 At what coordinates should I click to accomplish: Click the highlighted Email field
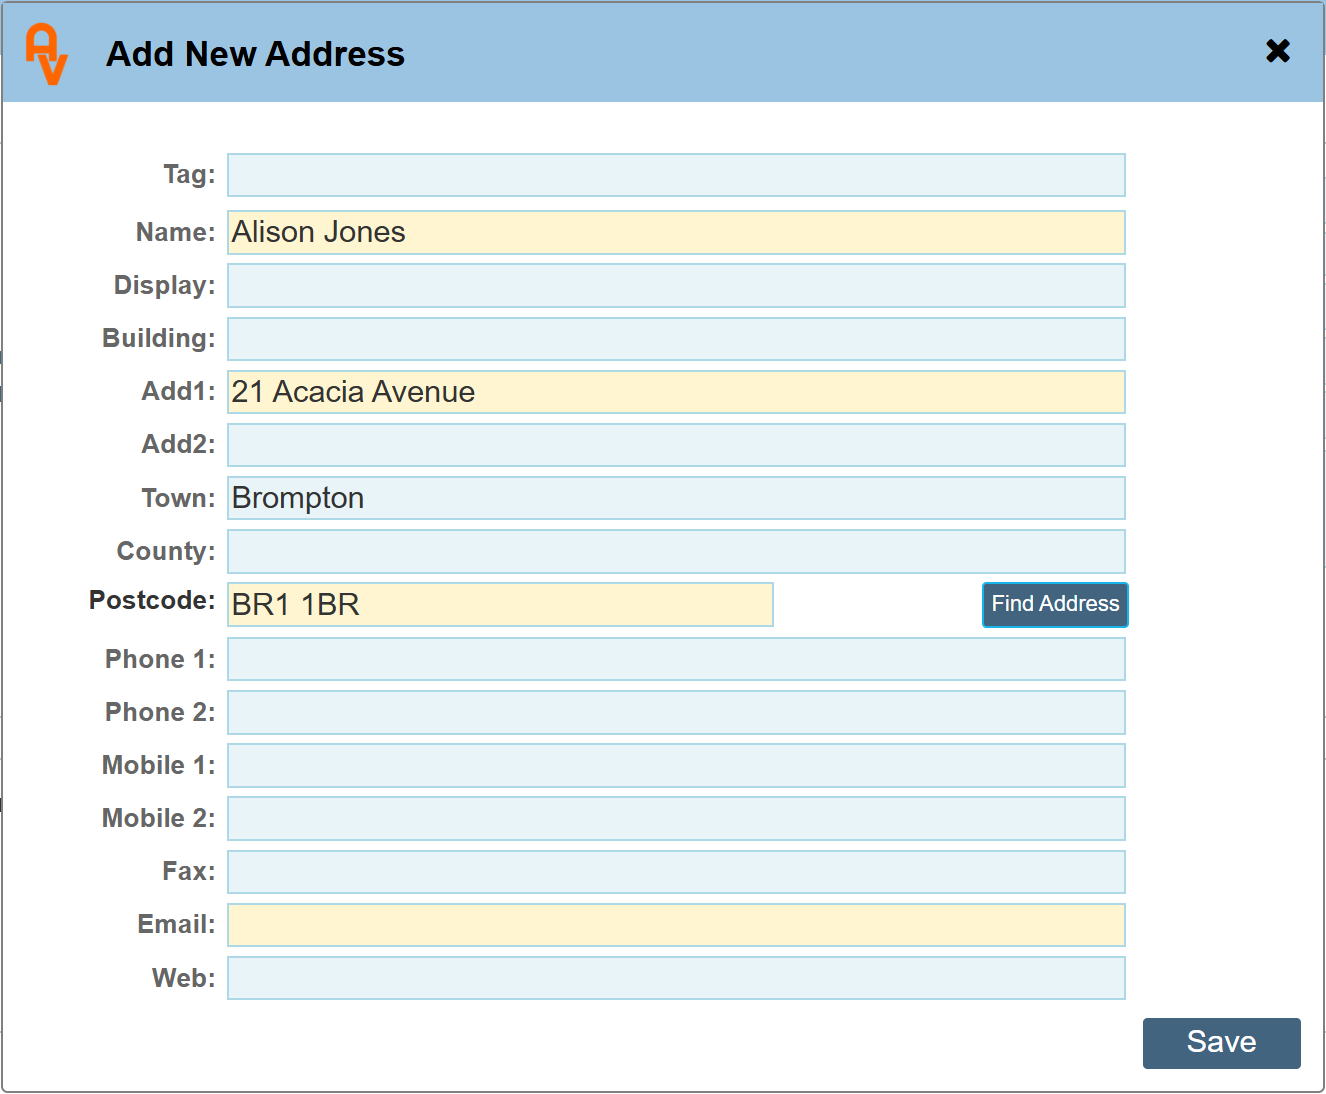(676, 925)
